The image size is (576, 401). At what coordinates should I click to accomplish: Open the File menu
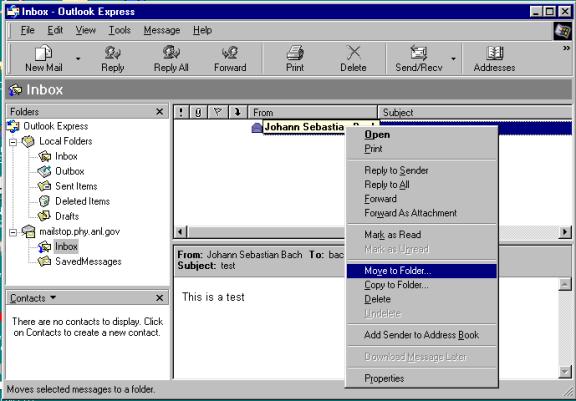click(x=28, y=30)
